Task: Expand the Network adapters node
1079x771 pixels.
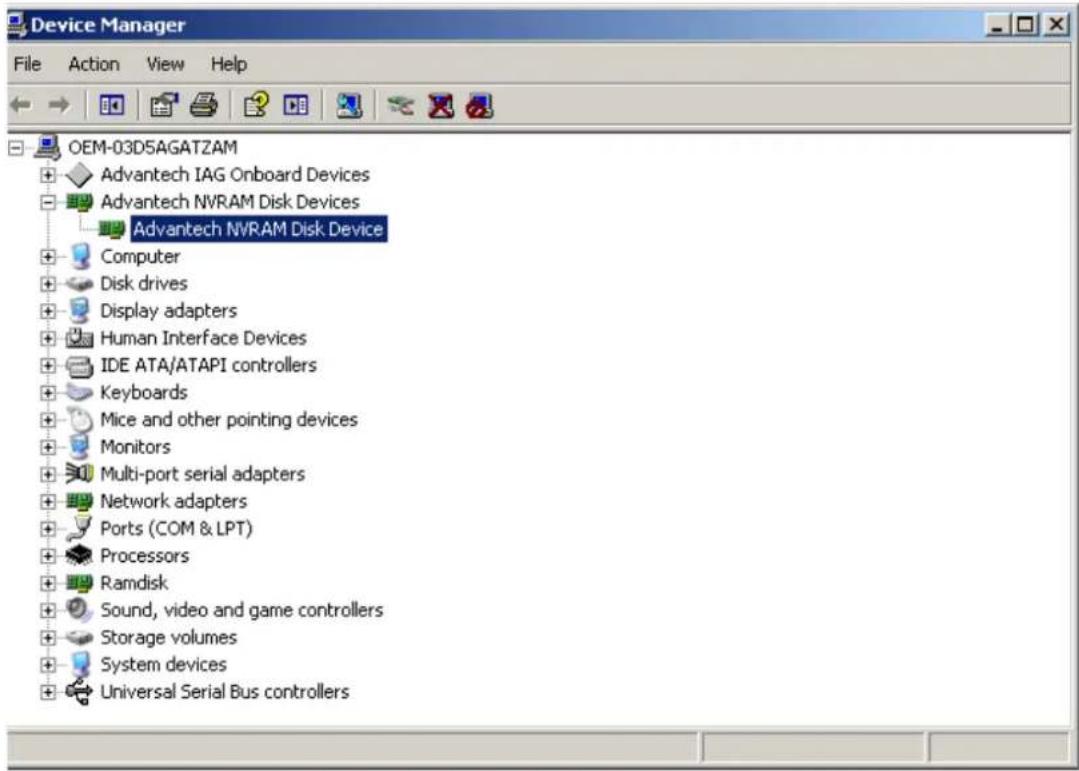Action: (47, 501)
